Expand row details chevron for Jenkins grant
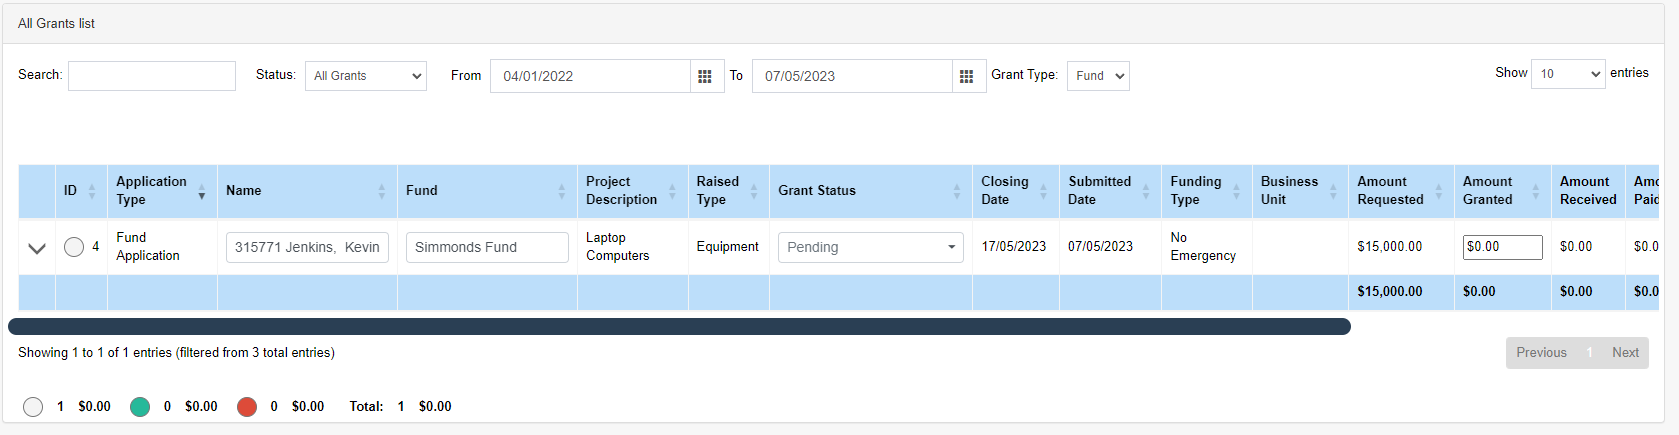The image size is (1679, 435). pos(37,248)
